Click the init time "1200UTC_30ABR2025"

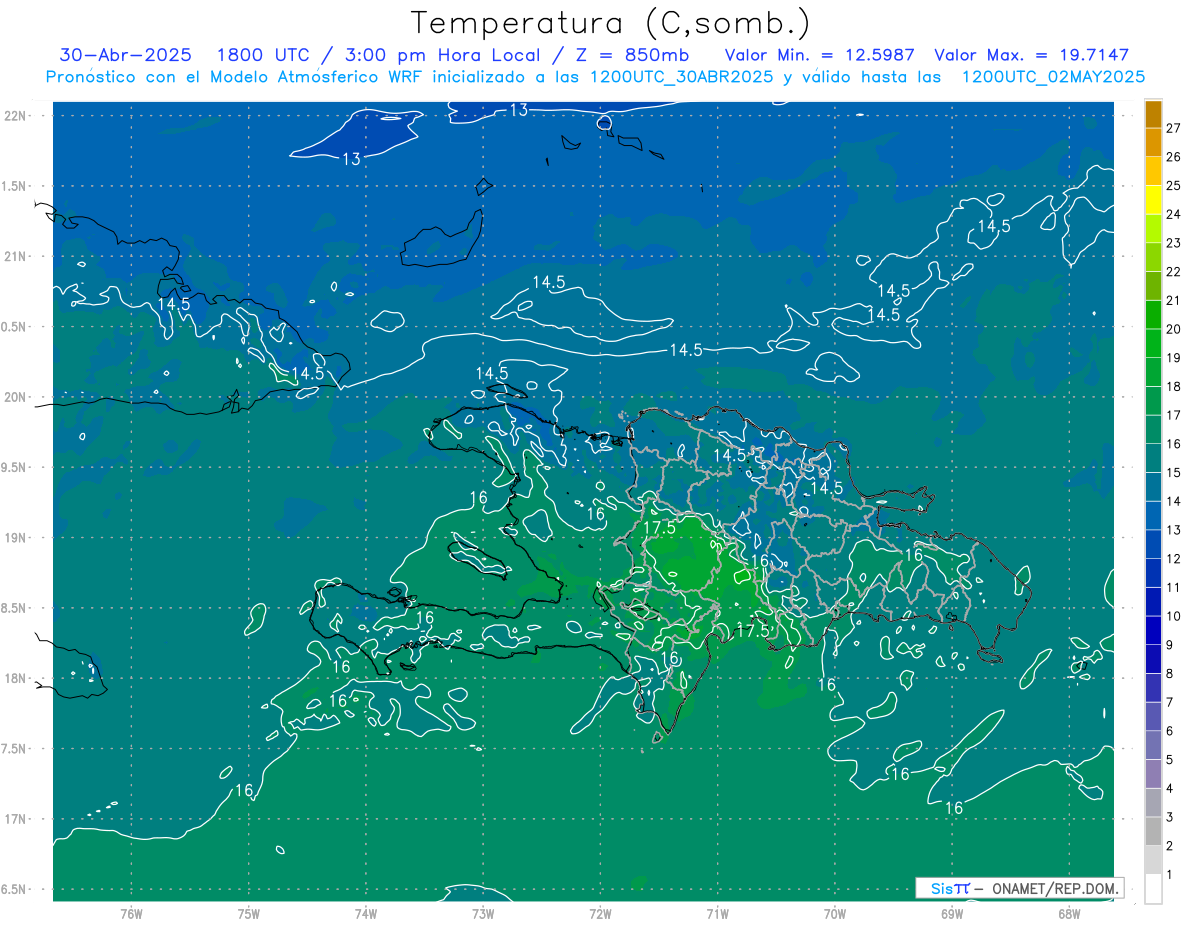tap(680, 76)
